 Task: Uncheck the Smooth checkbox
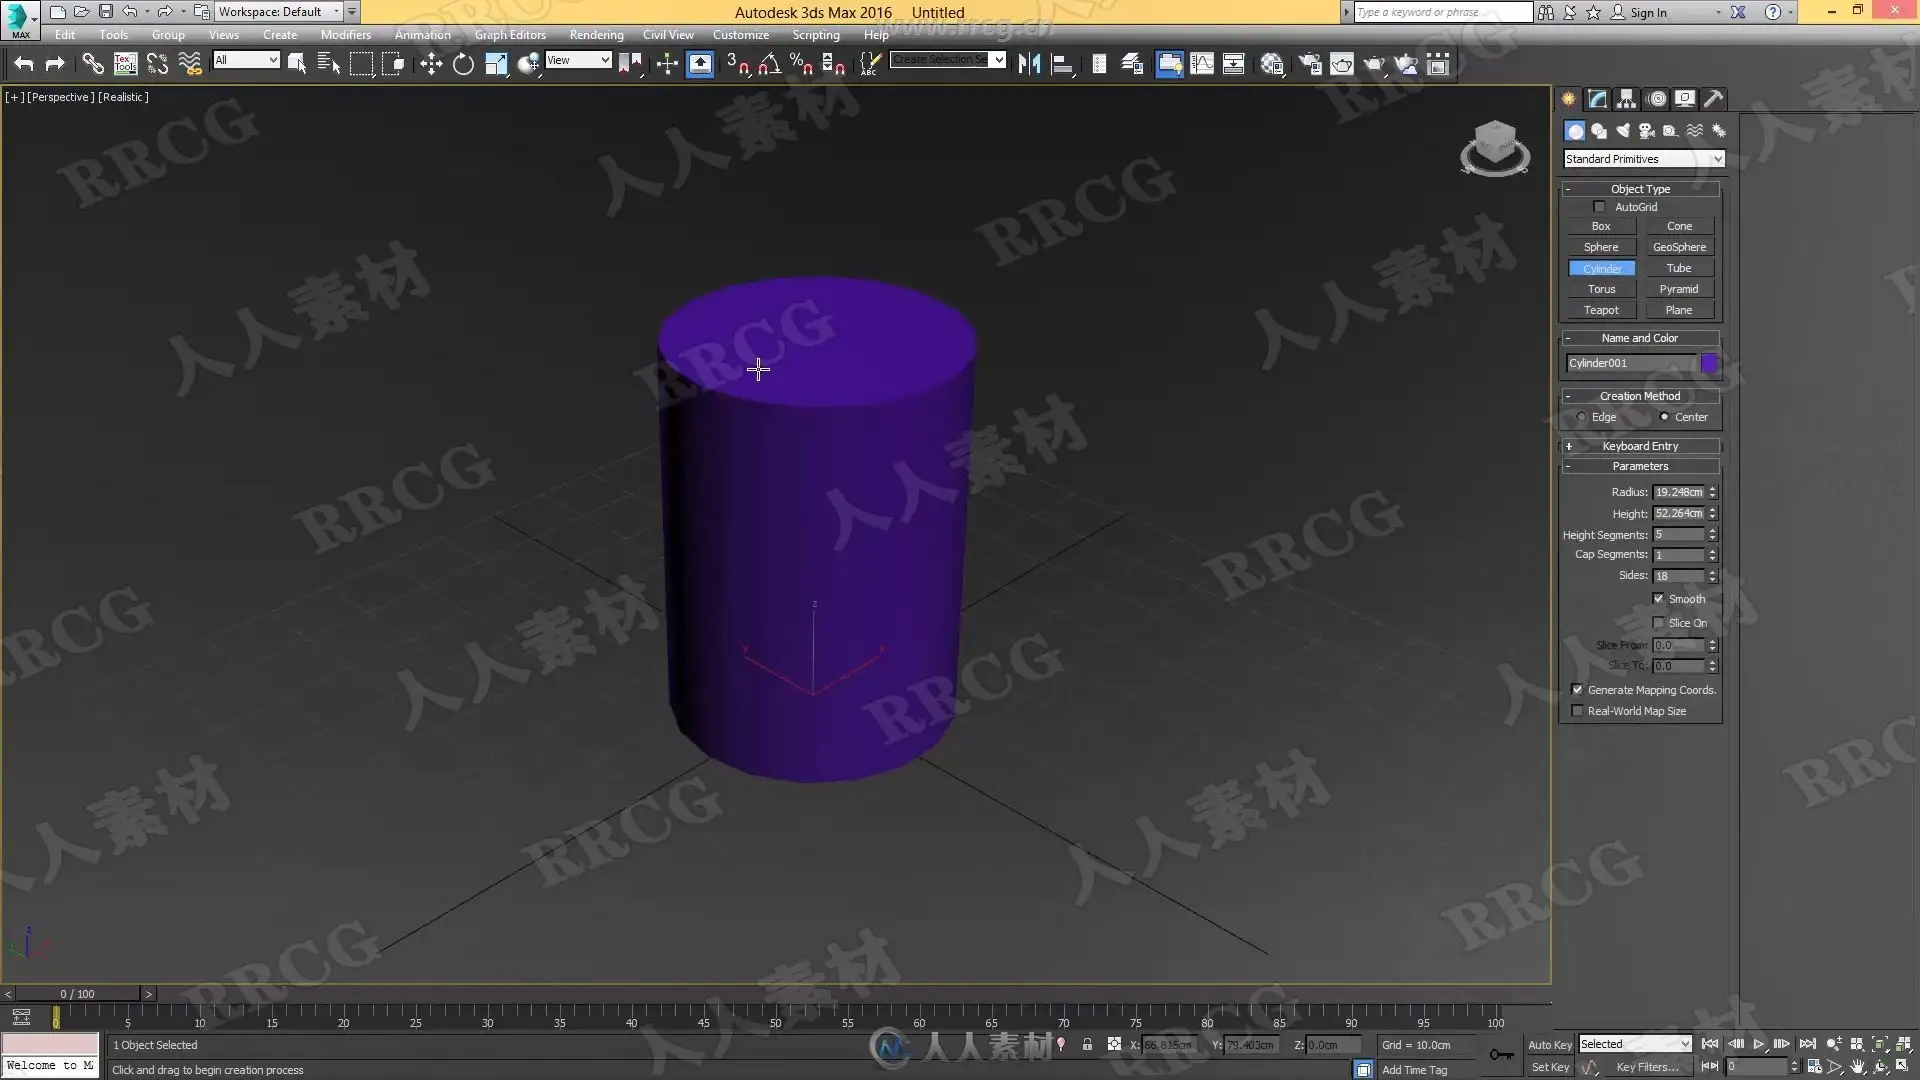(x=1658, y=599)
